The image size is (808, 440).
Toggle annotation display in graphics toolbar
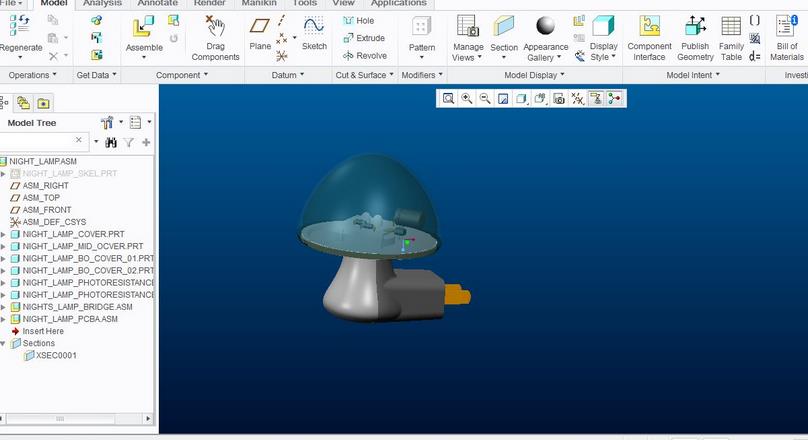(596, 98)
